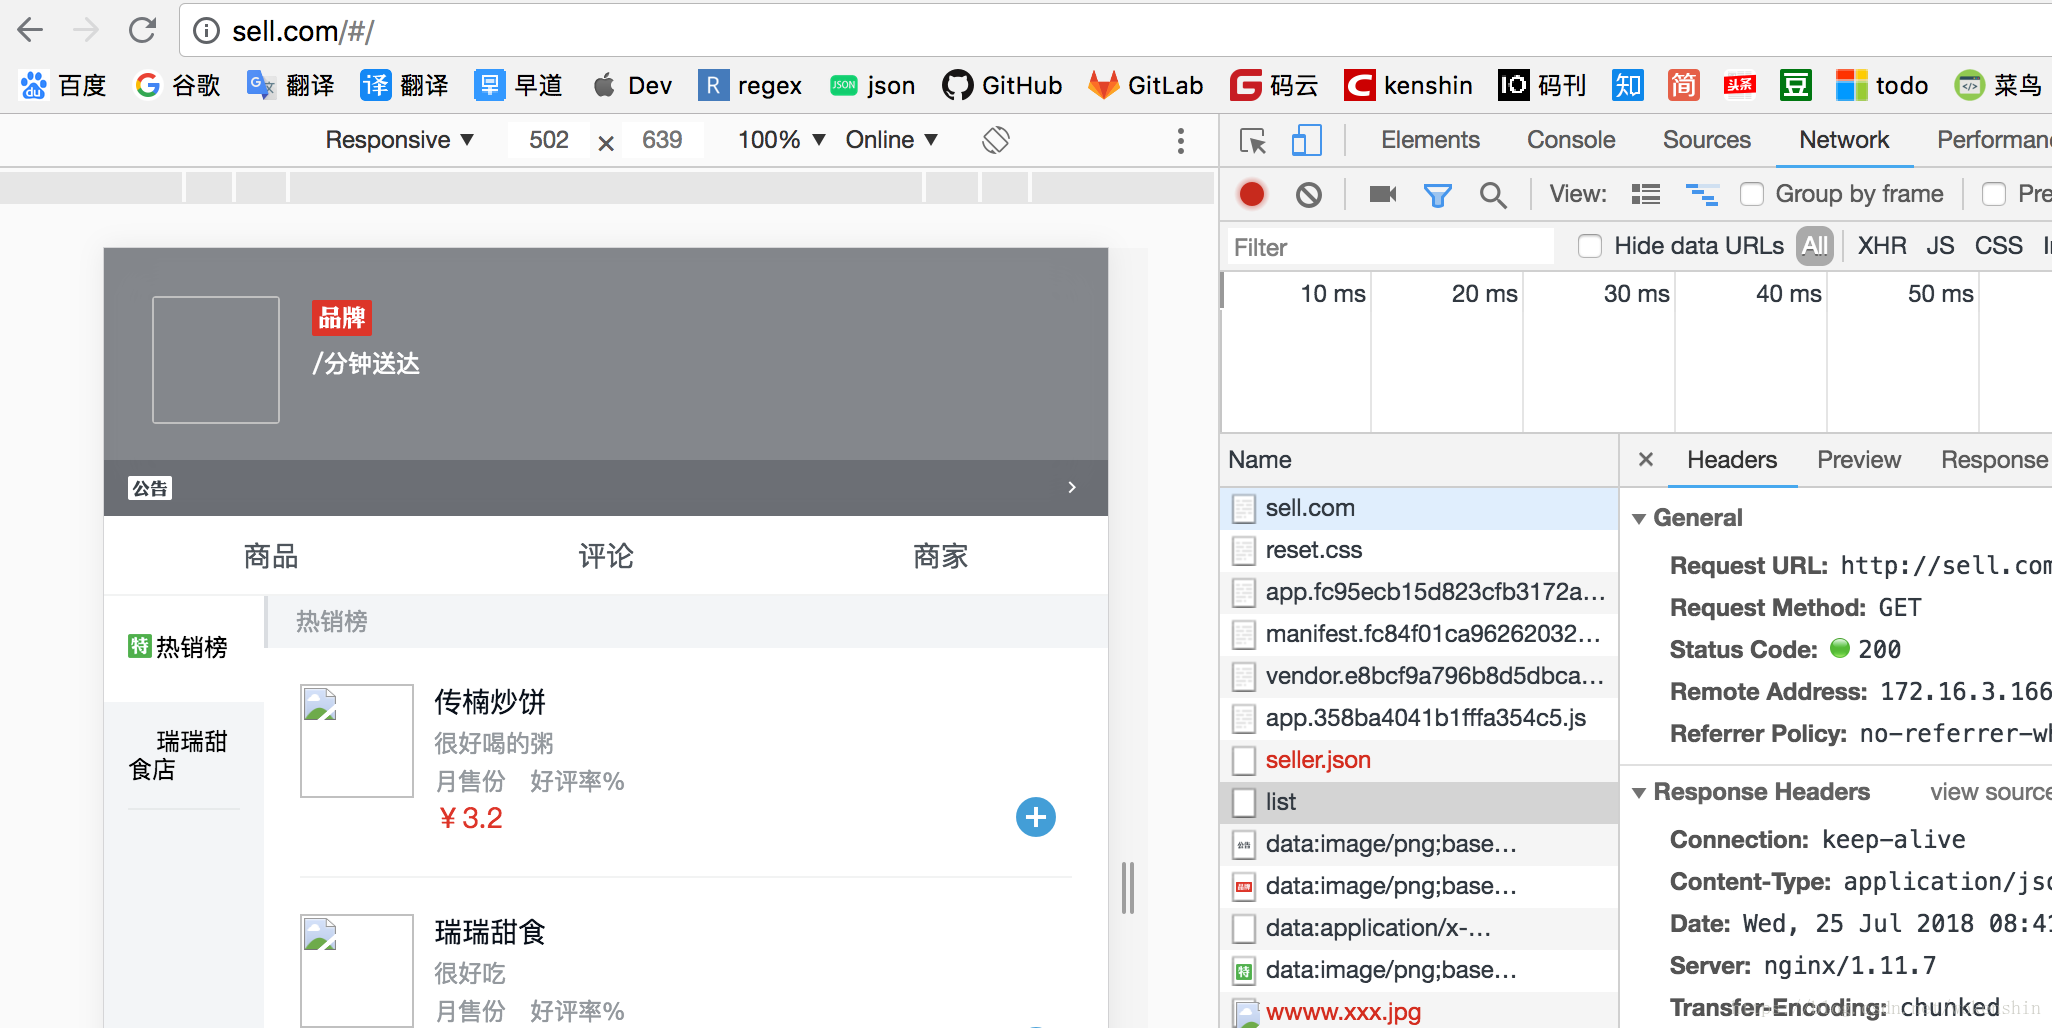The image size is (2052, 1028).
Task: Click the address bar URL
Action: pyautogui.click(x=303, y=31)
